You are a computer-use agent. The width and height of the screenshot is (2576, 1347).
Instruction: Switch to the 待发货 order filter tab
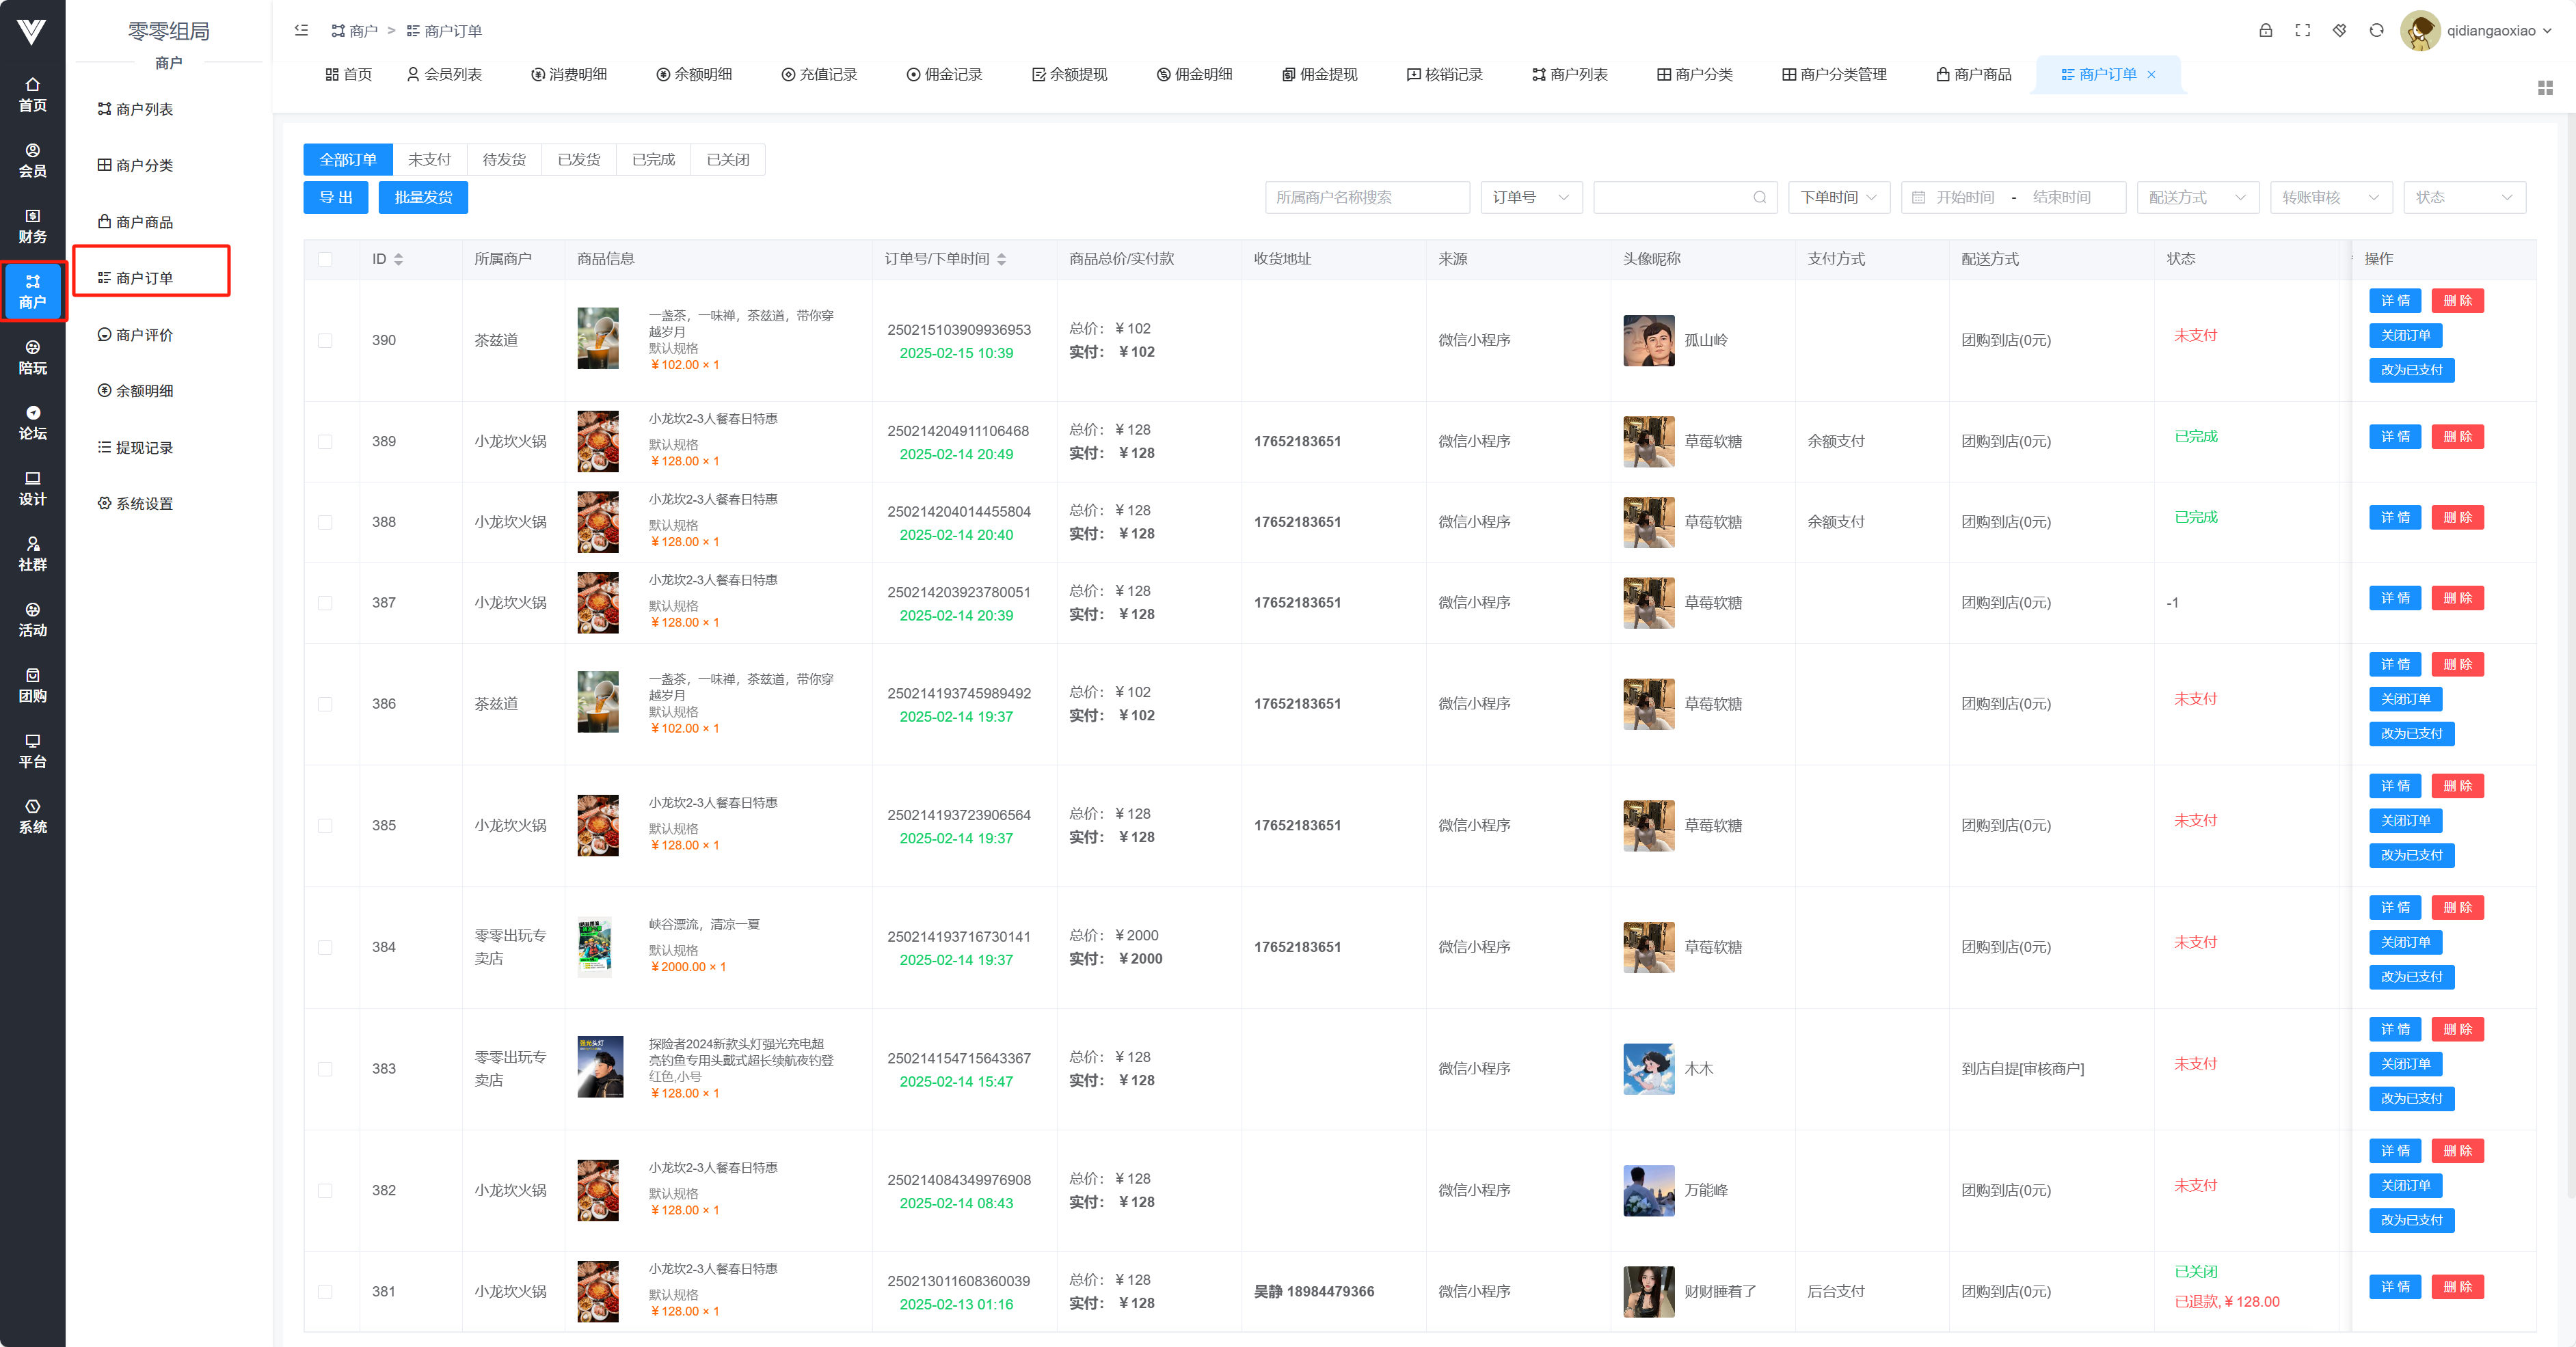(x=504, y=160)
